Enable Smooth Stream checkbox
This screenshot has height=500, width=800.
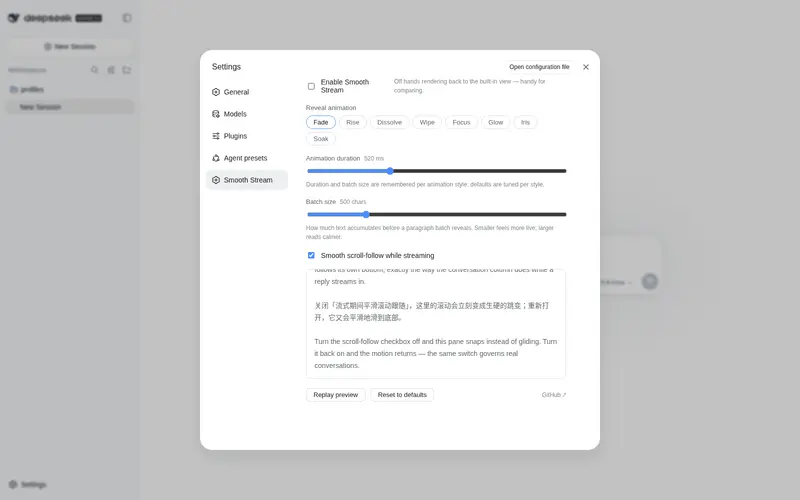pos(311,86)
